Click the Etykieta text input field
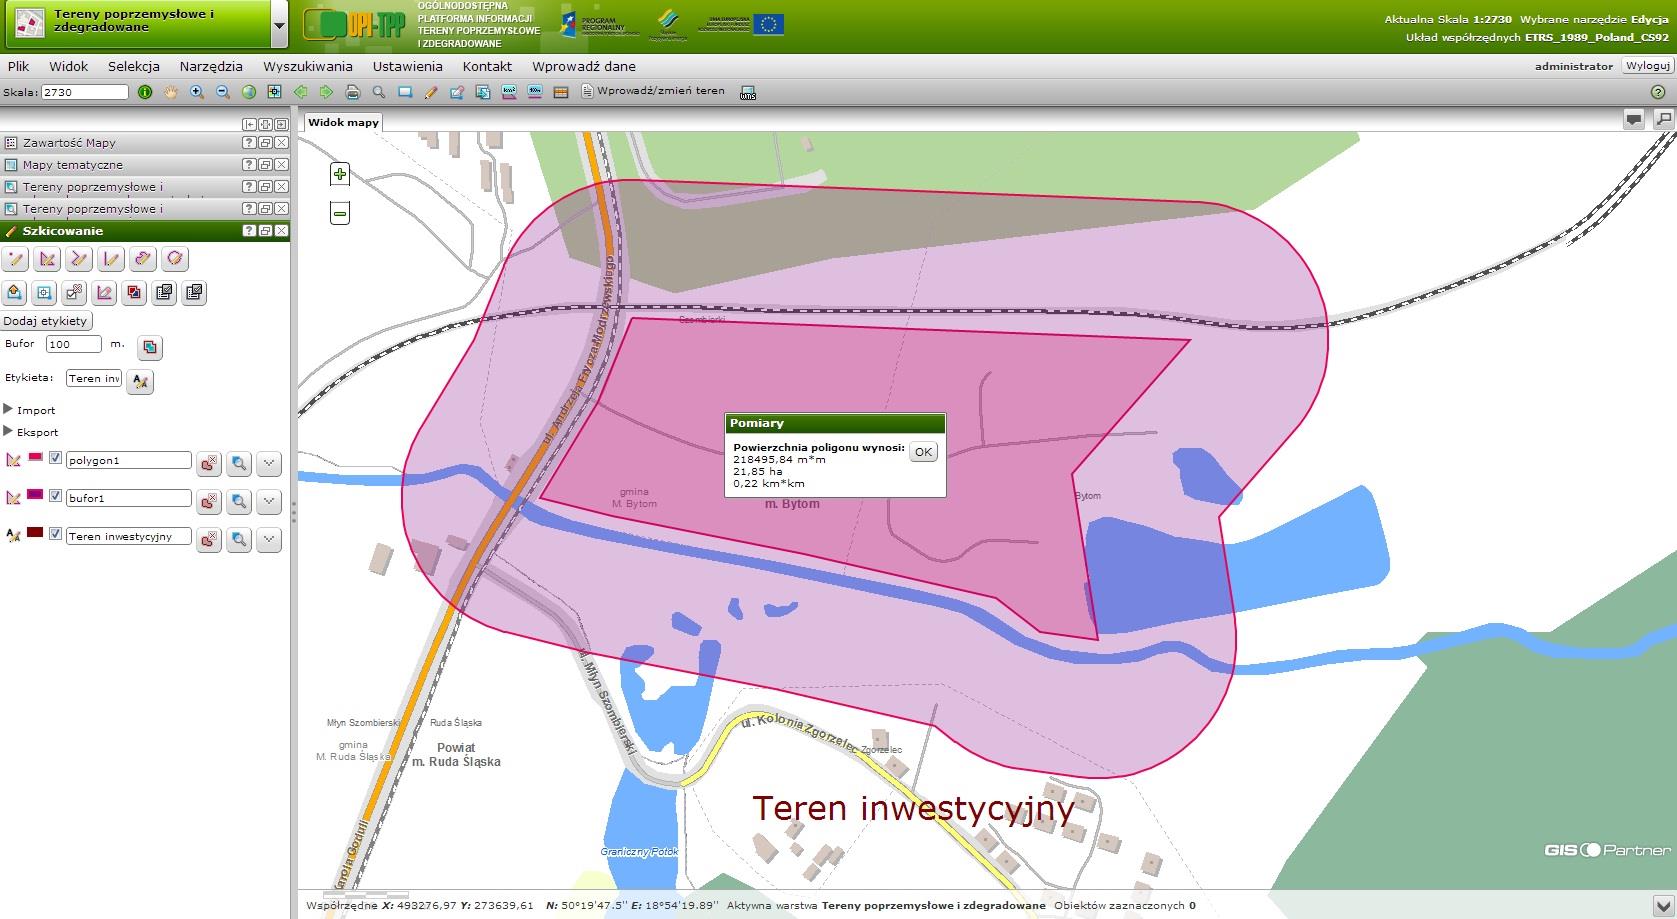 coord(94,378)
